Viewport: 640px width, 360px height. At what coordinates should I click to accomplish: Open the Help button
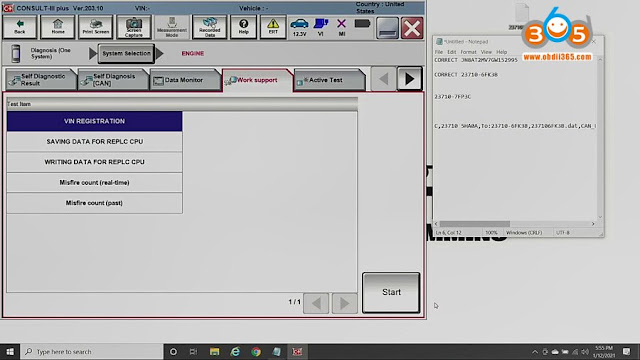[243, 27]
